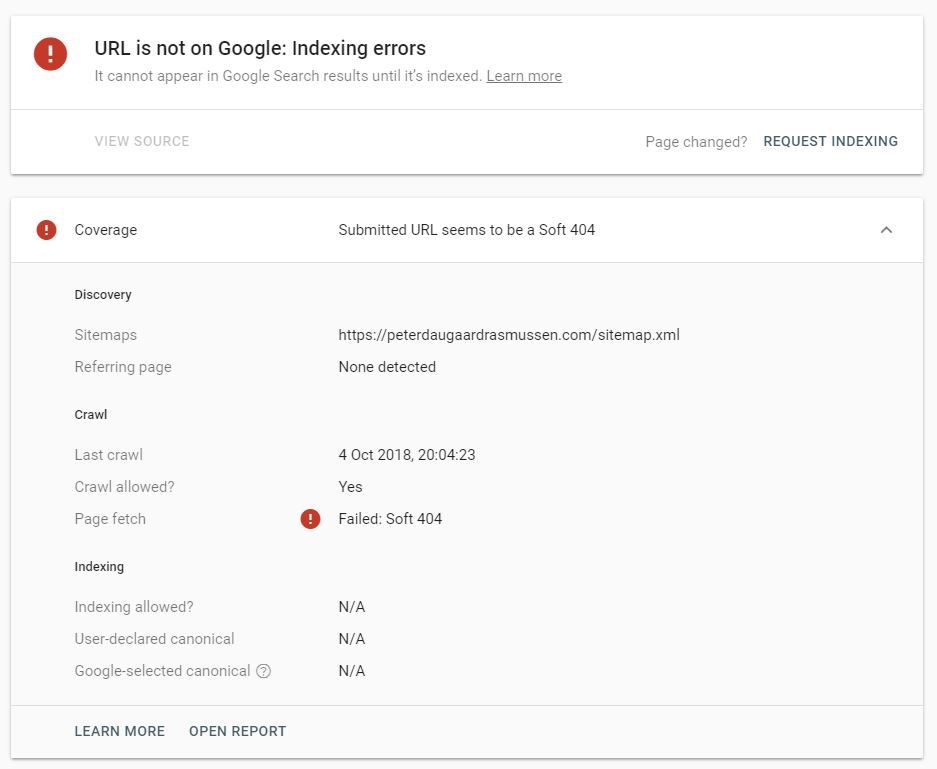Open the report via OPEN REPORT
Screen dimensions: 937x769
(x=237, y=731)
